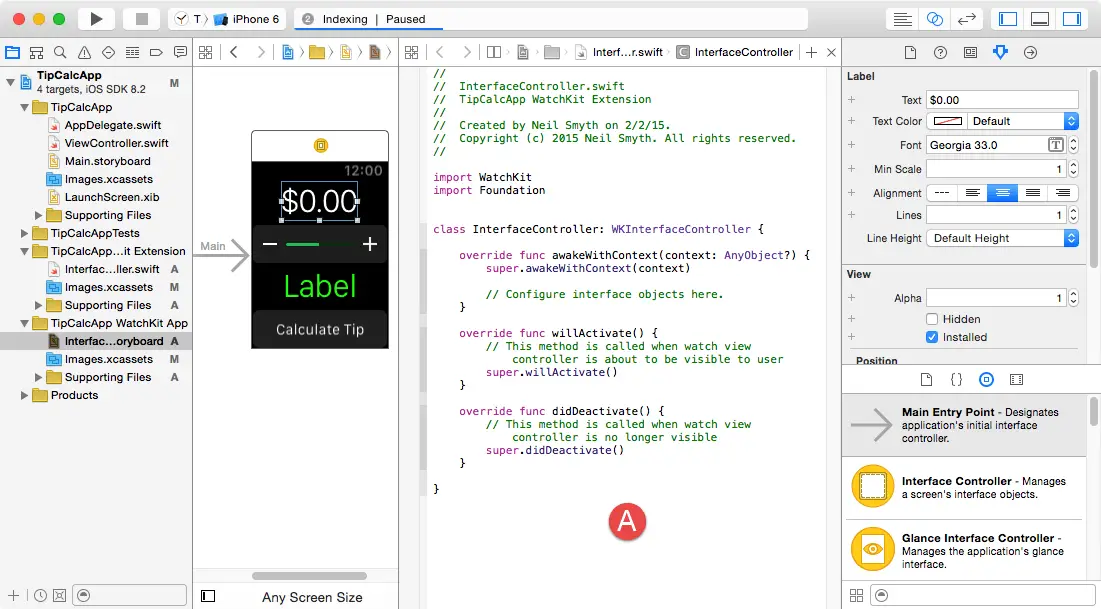Select the Object library icon
Image resolution: width=1101 pixels, height=609 pixels.
[986, 380]
